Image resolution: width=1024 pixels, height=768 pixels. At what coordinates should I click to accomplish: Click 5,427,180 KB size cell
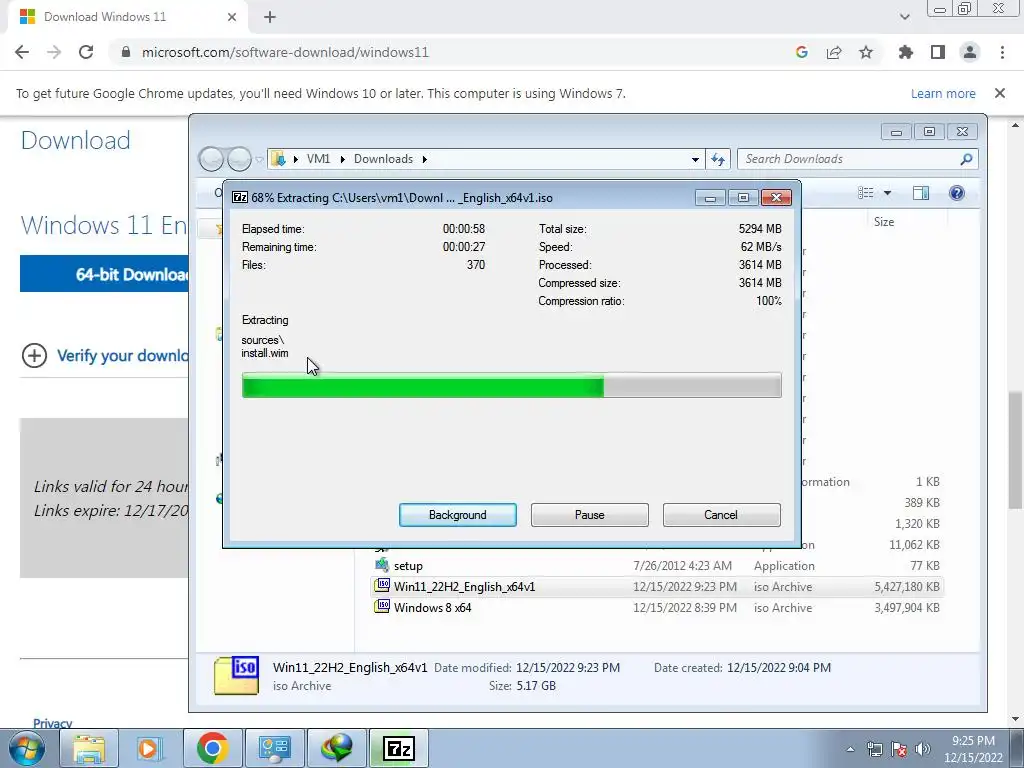906,586
